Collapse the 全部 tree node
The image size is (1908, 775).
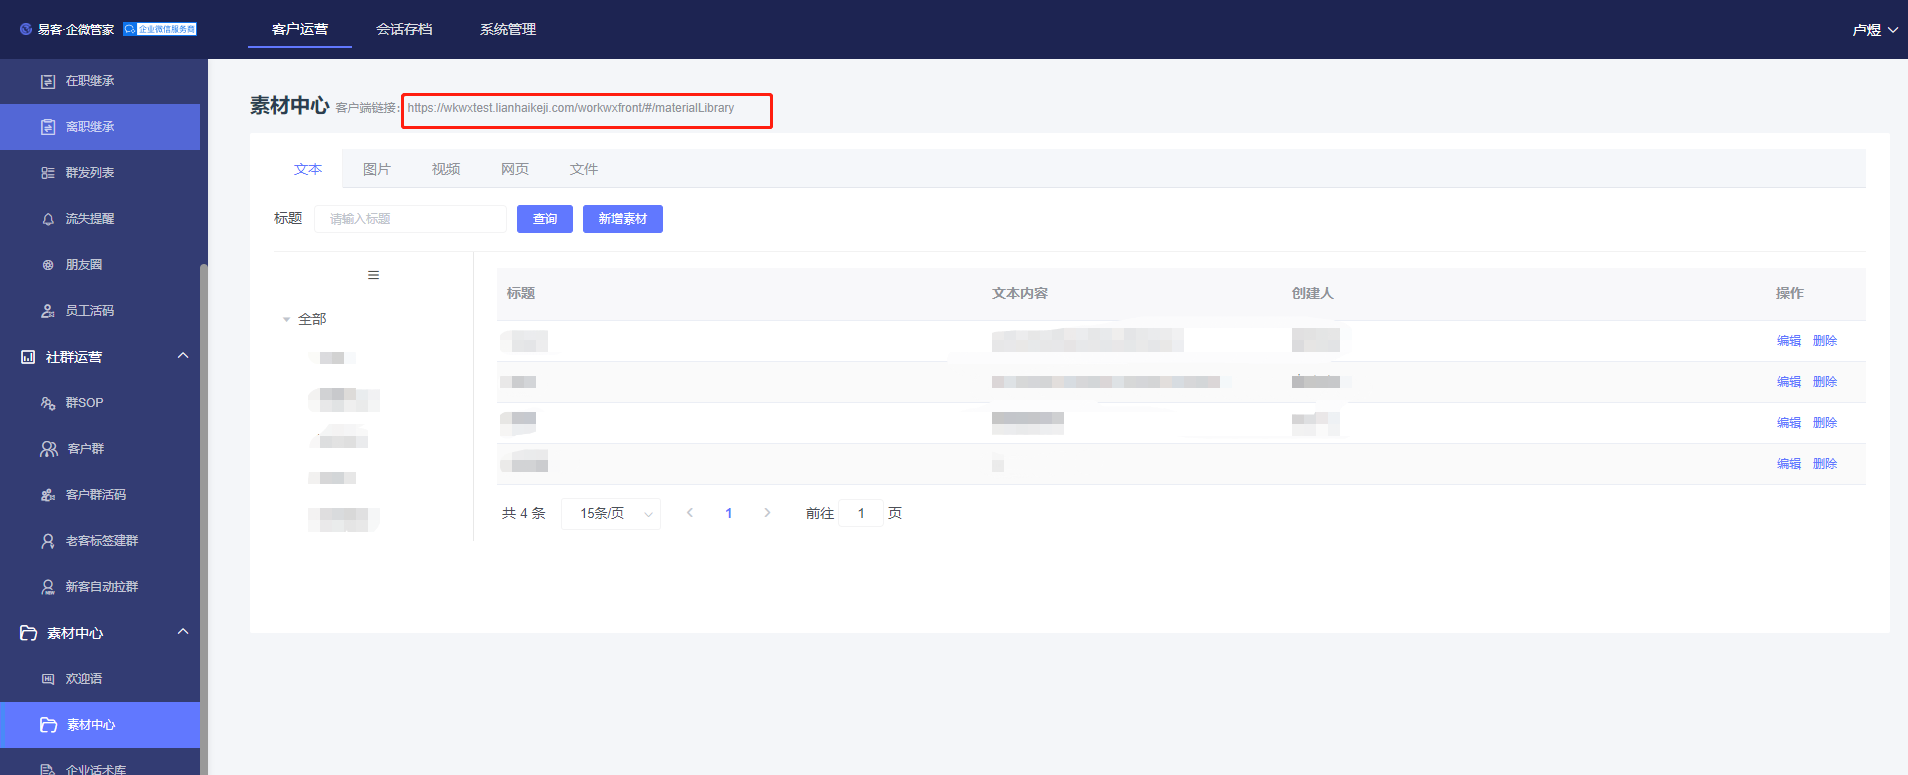286,320
